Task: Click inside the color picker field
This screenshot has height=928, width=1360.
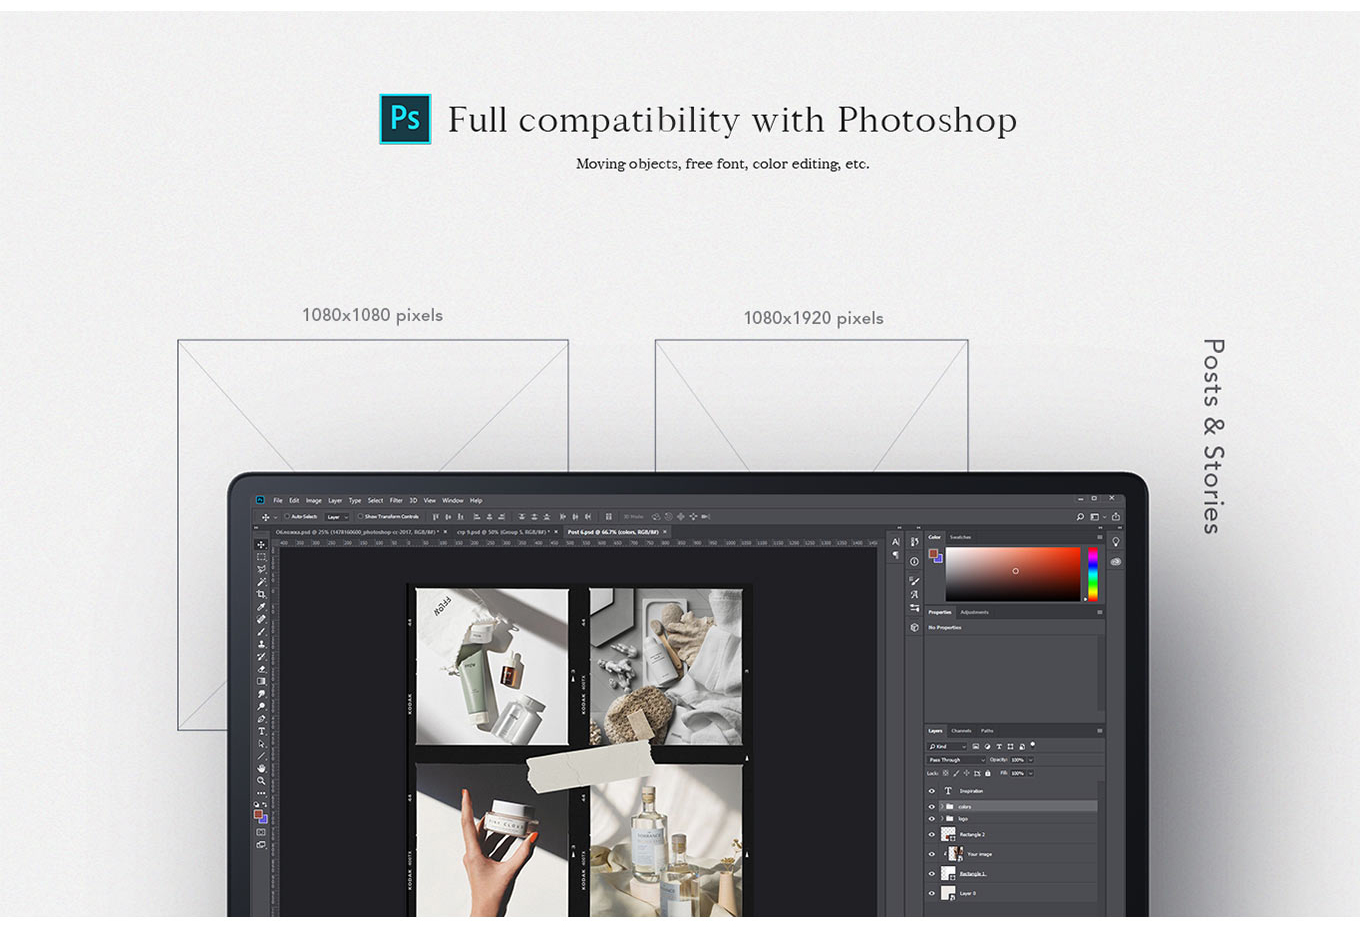Action: coord(1013,574)
